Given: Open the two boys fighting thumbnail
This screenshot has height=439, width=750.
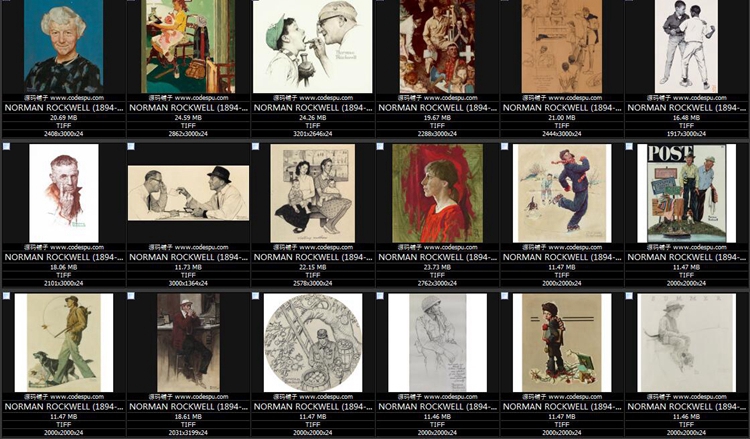Looking at the screenshot, I should coord(686,46).
